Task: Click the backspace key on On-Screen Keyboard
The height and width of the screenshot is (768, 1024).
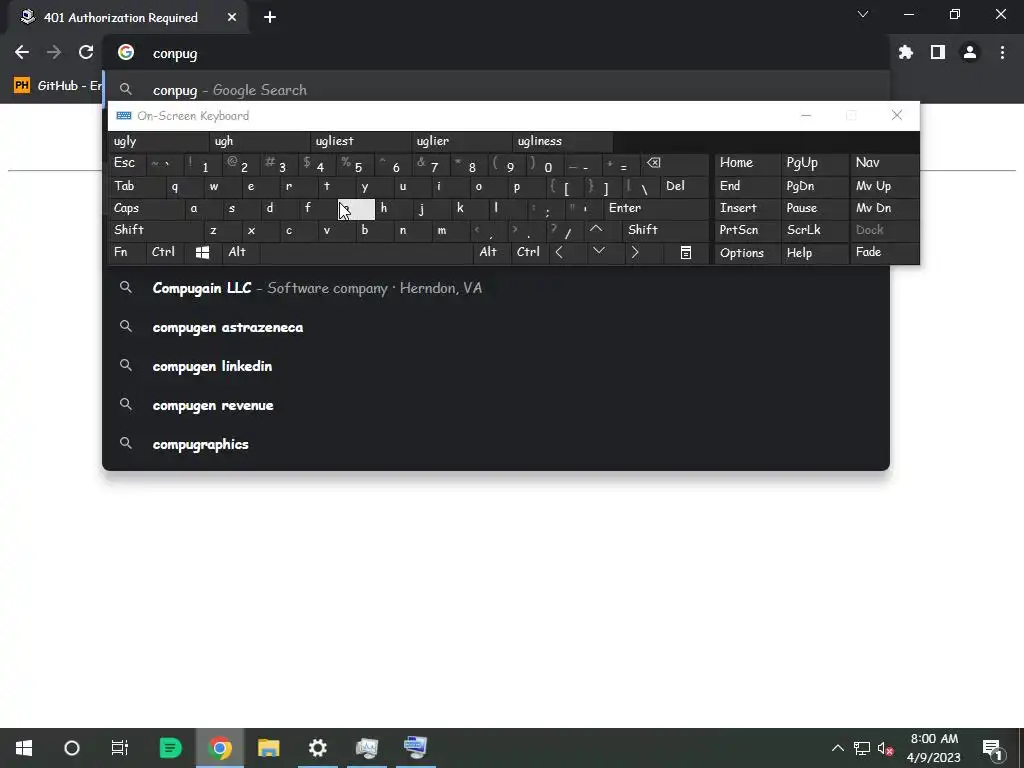Action: (x=674, y=163)
